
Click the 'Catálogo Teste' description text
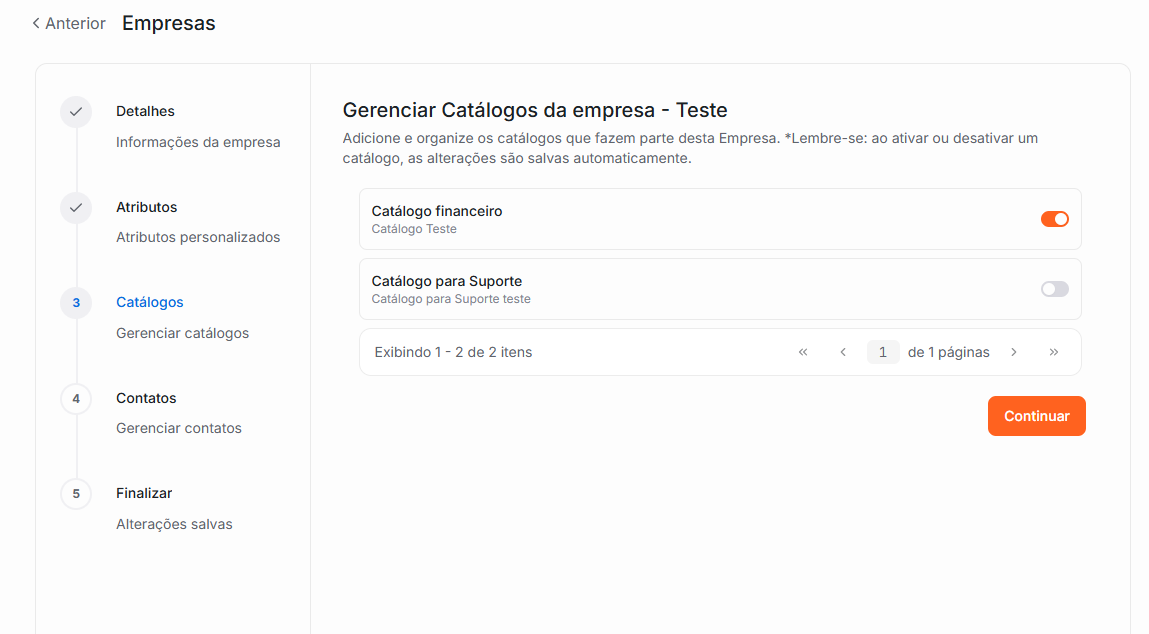coord(414,229)
